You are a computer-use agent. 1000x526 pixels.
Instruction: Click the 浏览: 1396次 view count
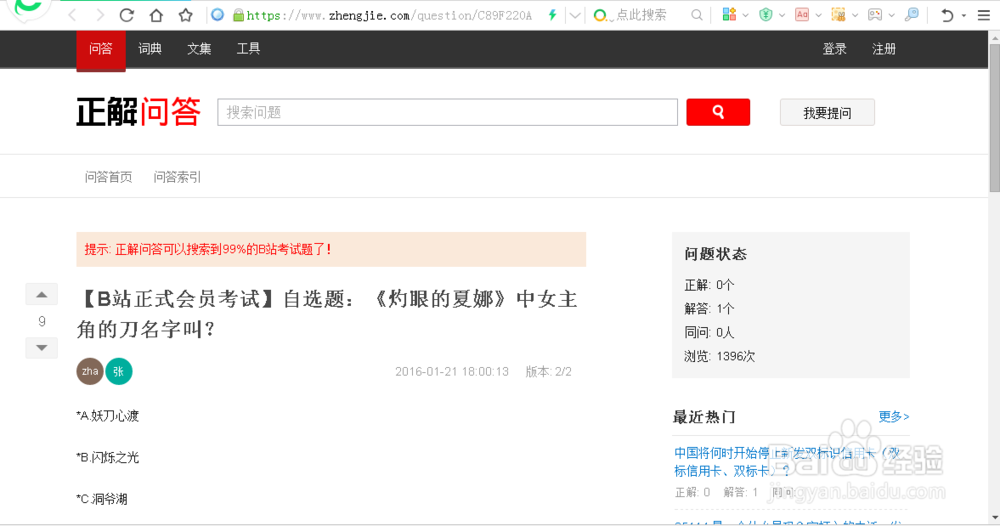[x=719, y=356]
